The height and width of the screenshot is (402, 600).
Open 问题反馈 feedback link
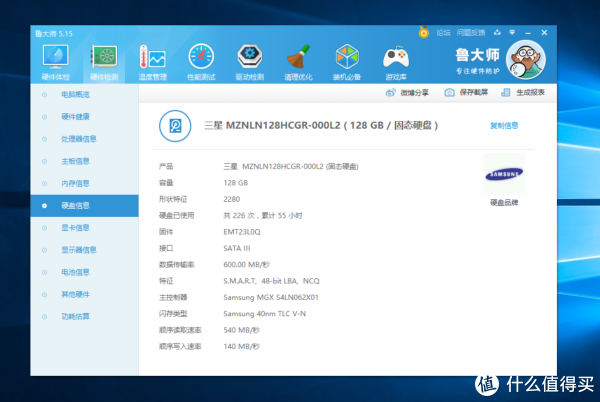pyautogui.click(x=471, y=33)
